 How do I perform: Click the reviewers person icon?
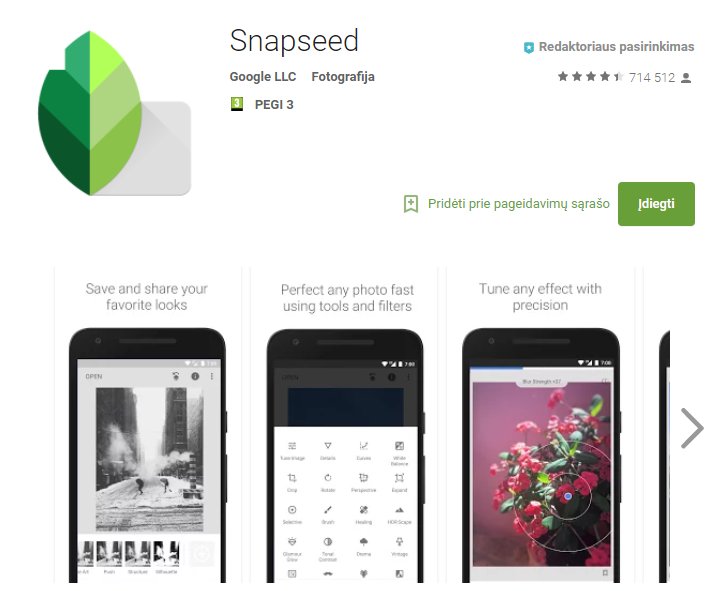(x=686, y=78)
